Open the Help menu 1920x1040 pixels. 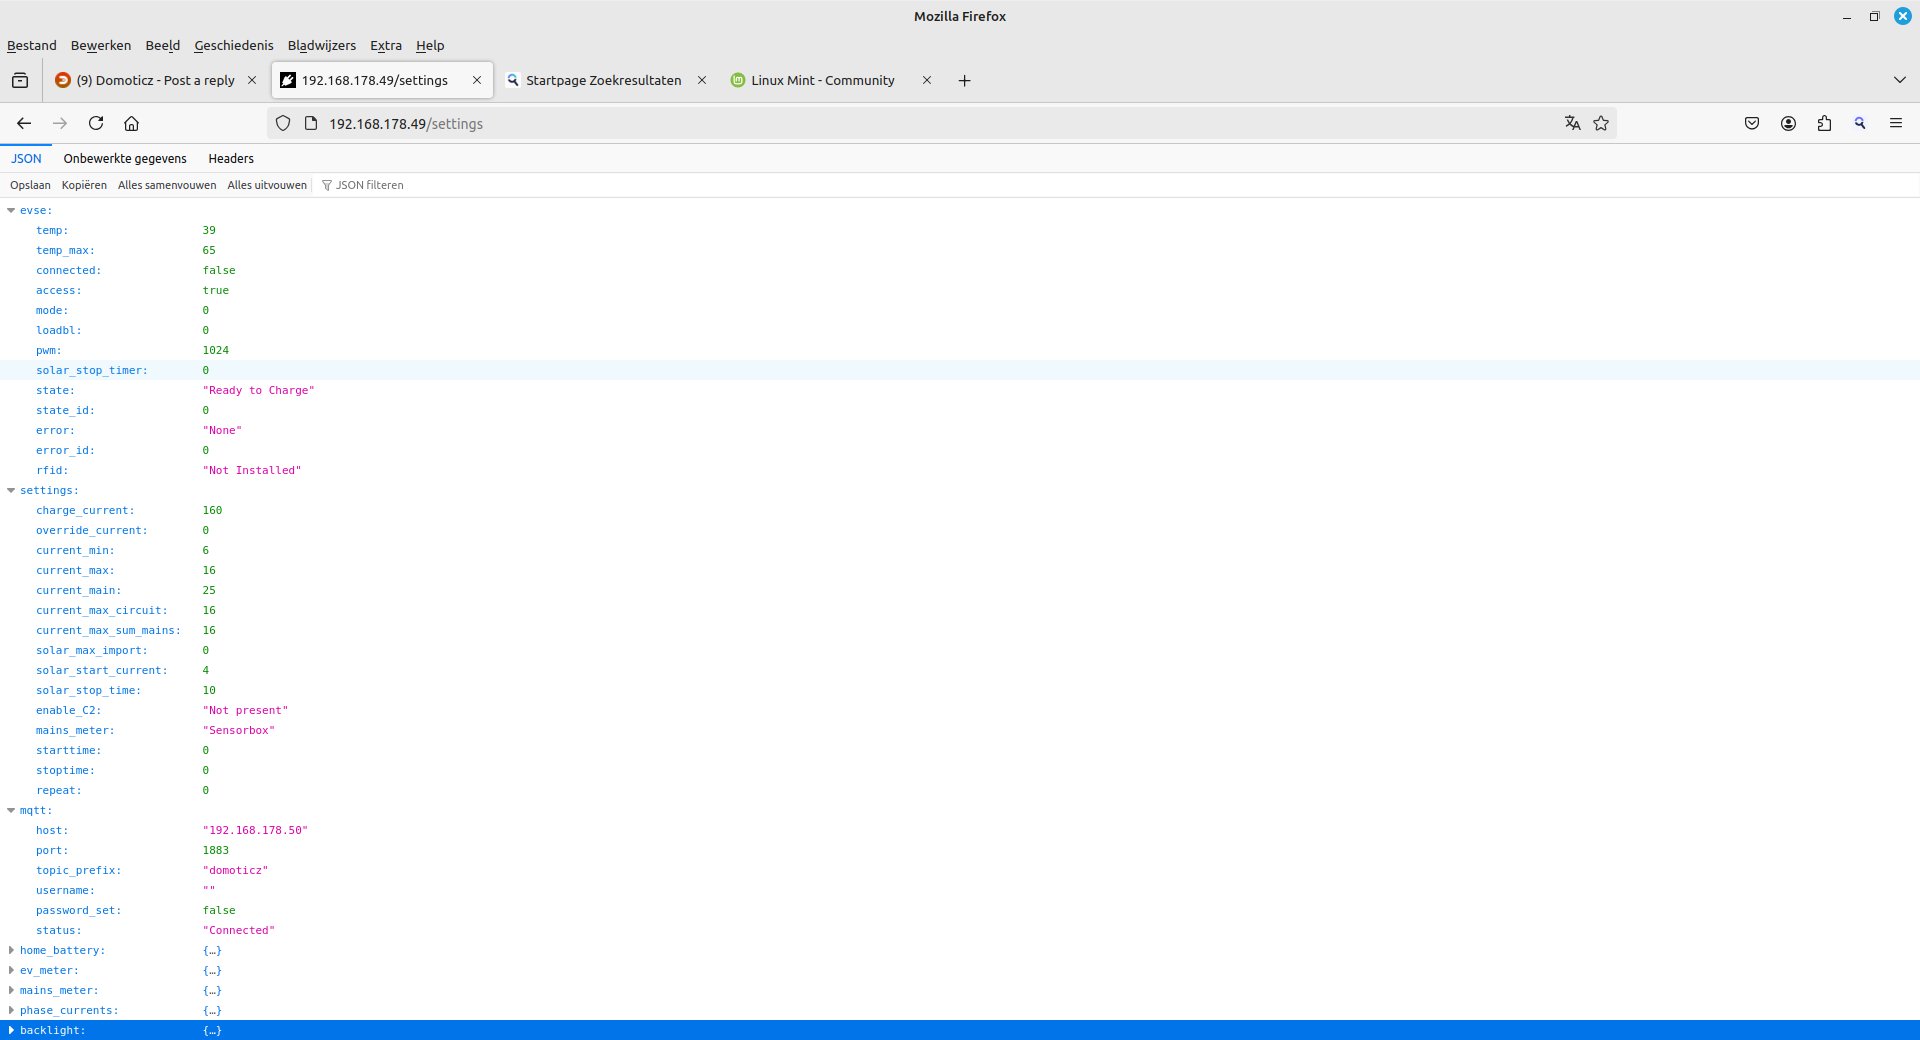pos(430,45)
